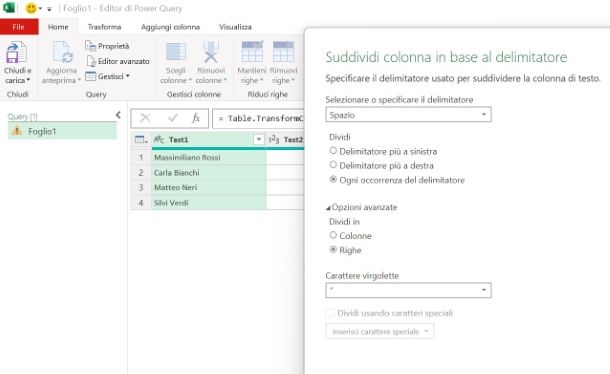The image size is (610, 374).
Task: Open the Spazio delimiter dropdown
Action: (x=408, y=115)
